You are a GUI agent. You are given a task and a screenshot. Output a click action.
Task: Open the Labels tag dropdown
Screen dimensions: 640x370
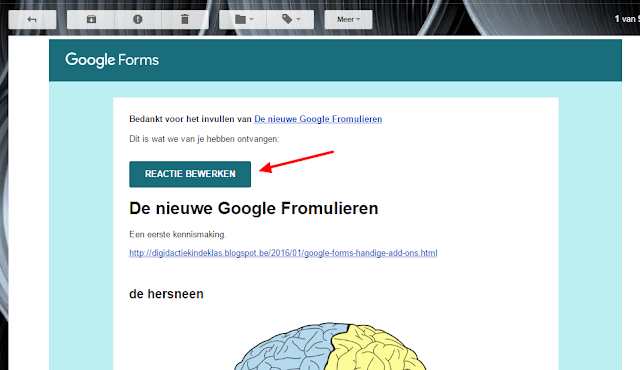290,20
